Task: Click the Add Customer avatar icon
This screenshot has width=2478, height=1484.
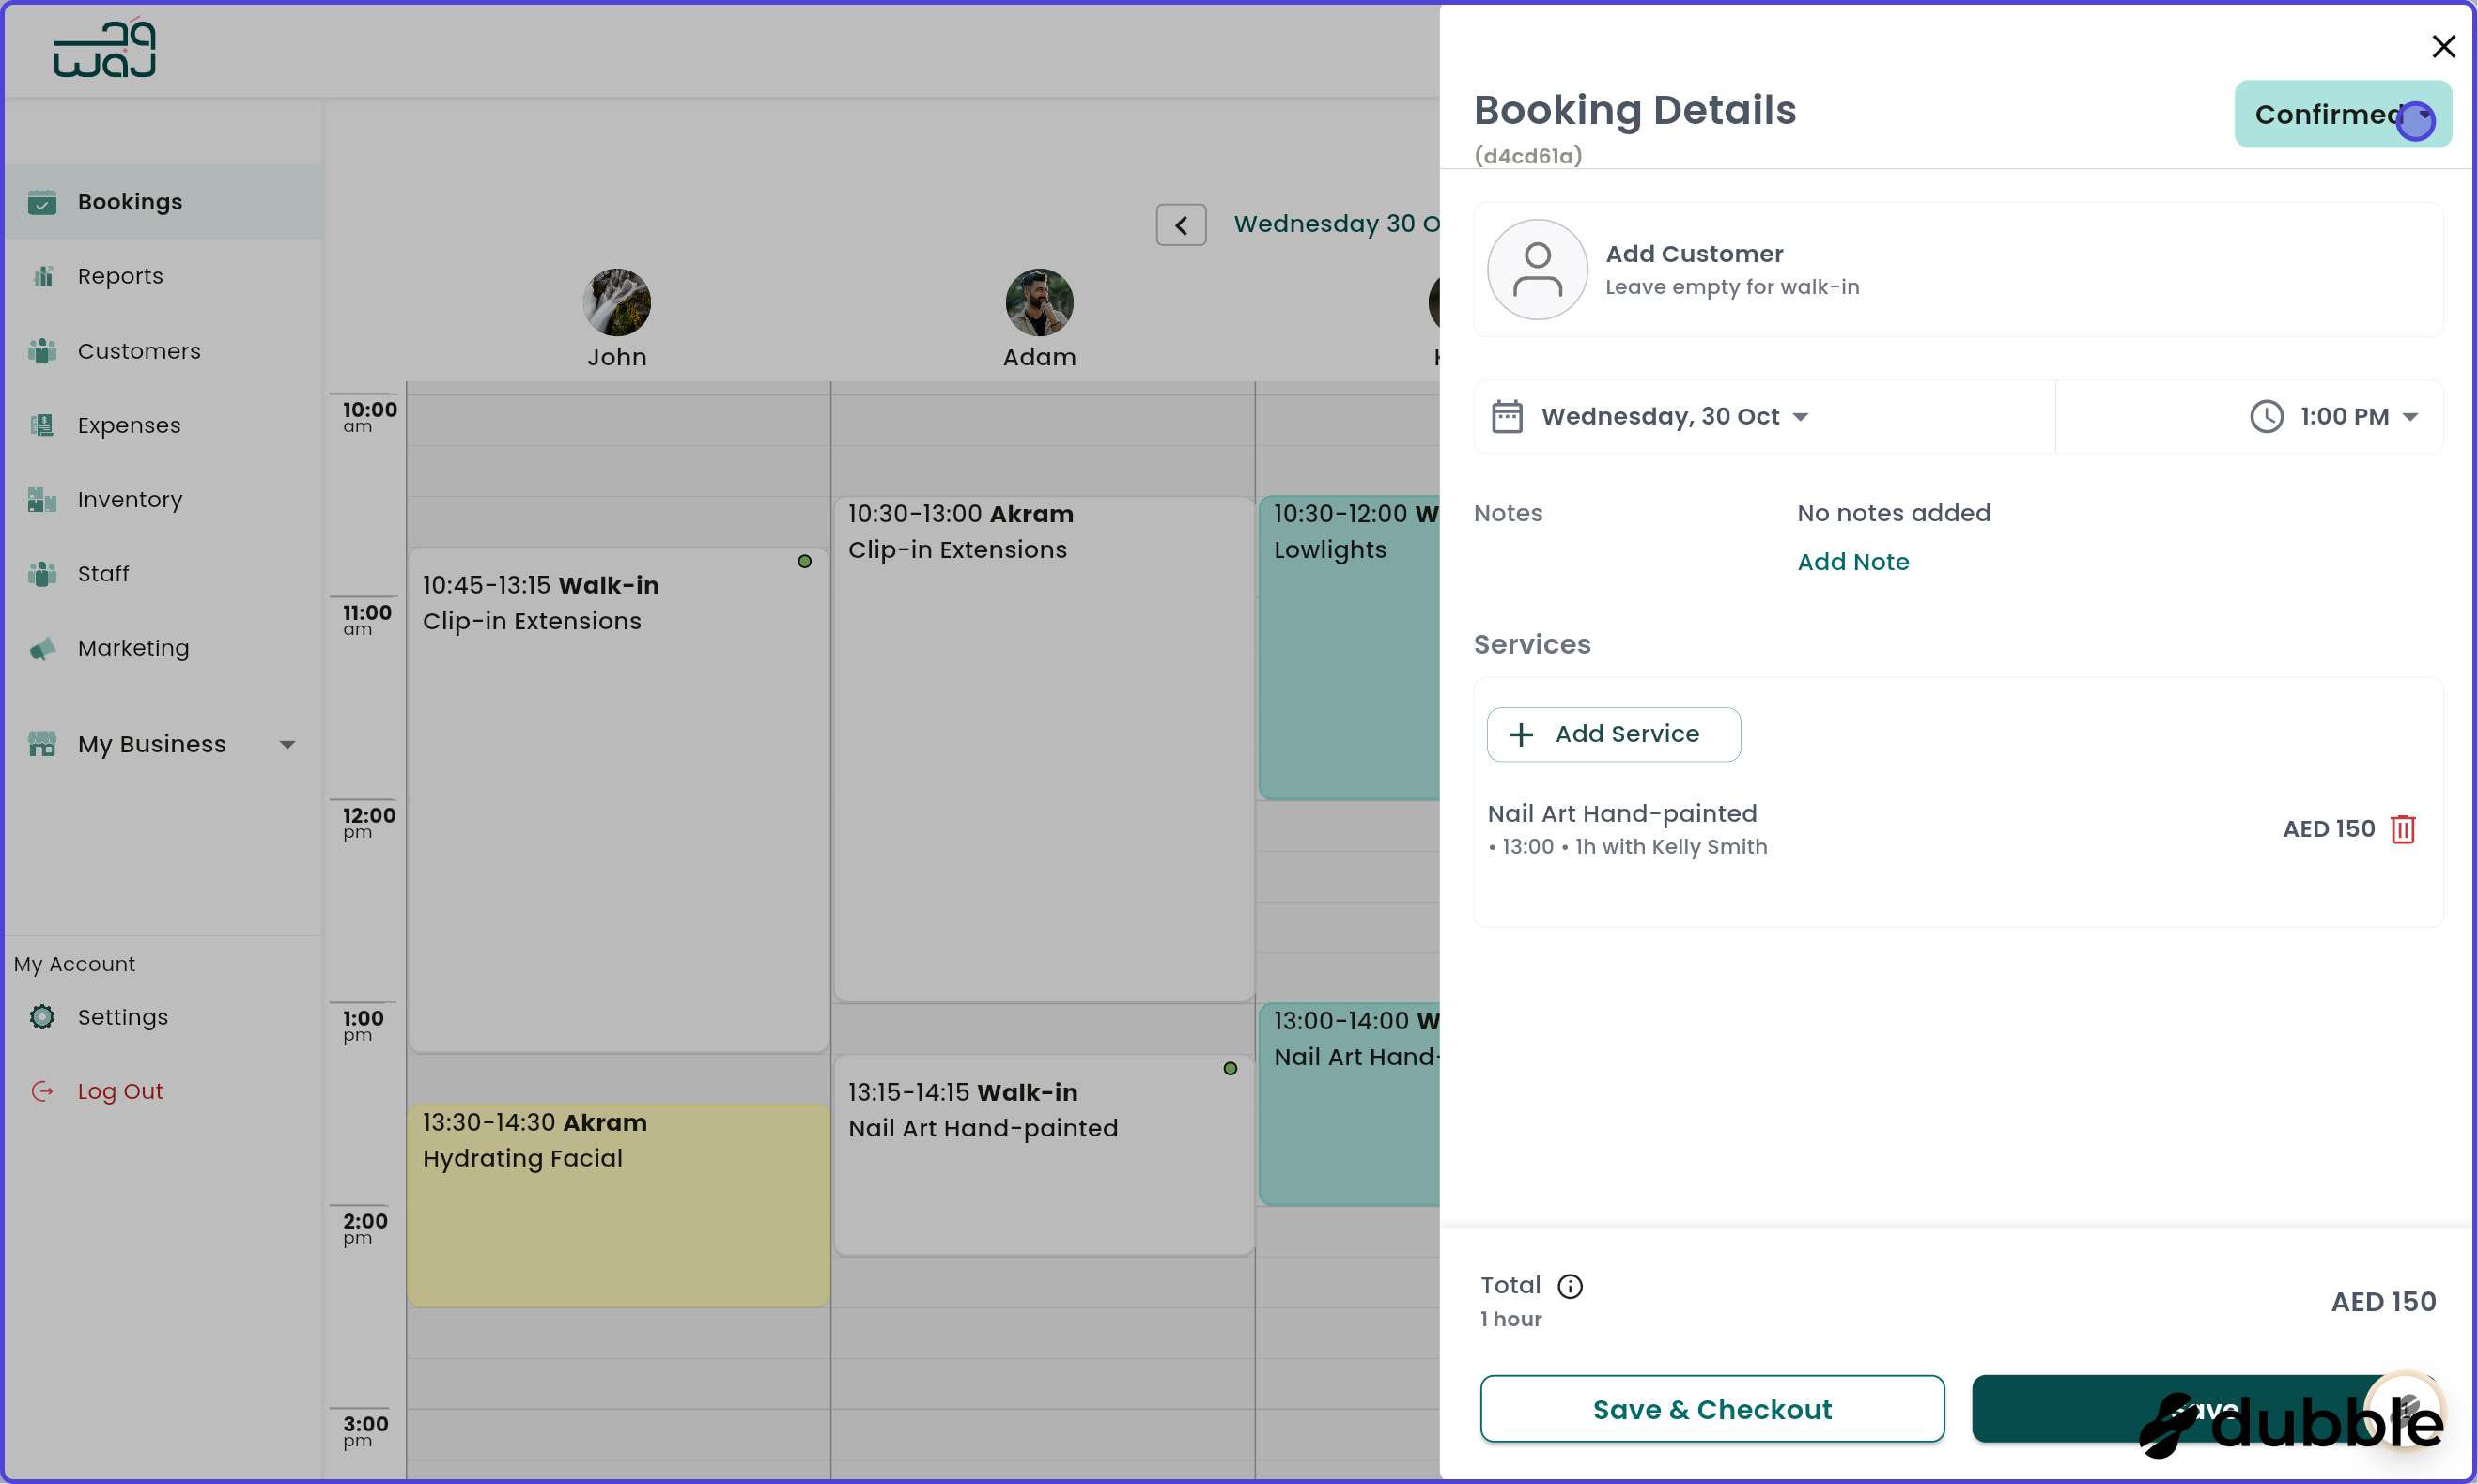Action: point(1537,269)
